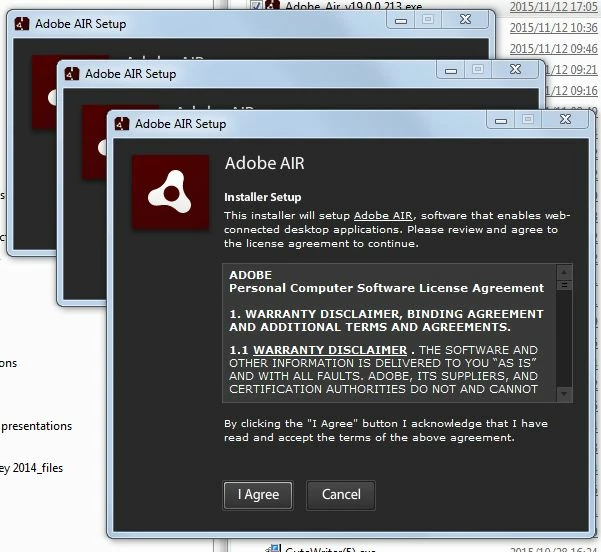Click the WARRANTY DISCLAIMER underlined heading
Image resolution: width=601 pixels, height=552 pixels.
pos(330,350)
